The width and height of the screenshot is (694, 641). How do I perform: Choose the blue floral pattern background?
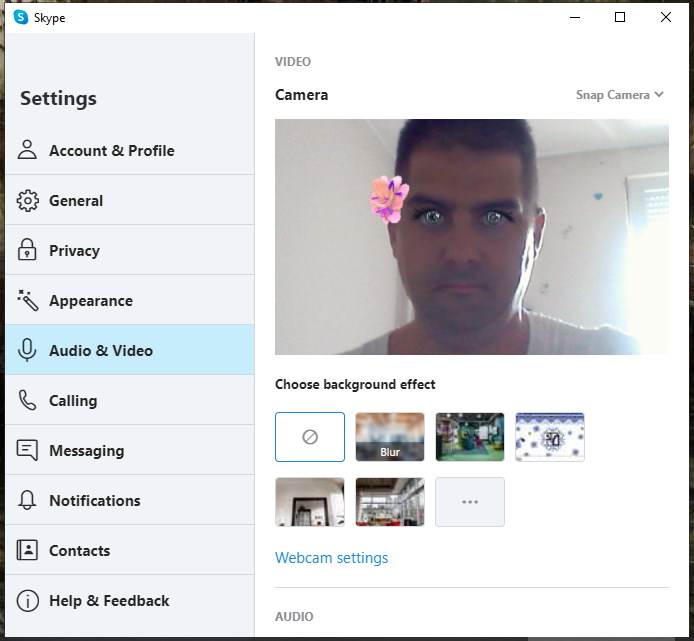tap(550, 437)
